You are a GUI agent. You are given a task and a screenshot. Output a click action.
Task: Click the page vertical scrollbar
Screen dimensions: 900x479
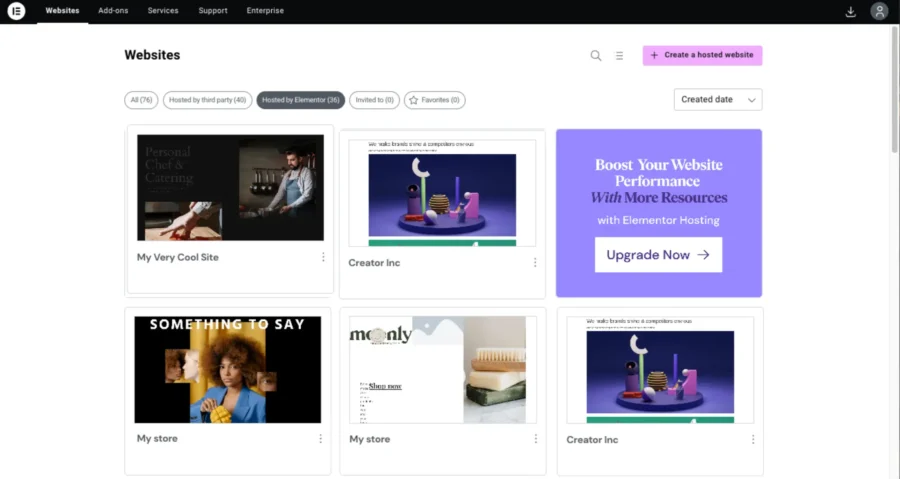coord(894,89)
